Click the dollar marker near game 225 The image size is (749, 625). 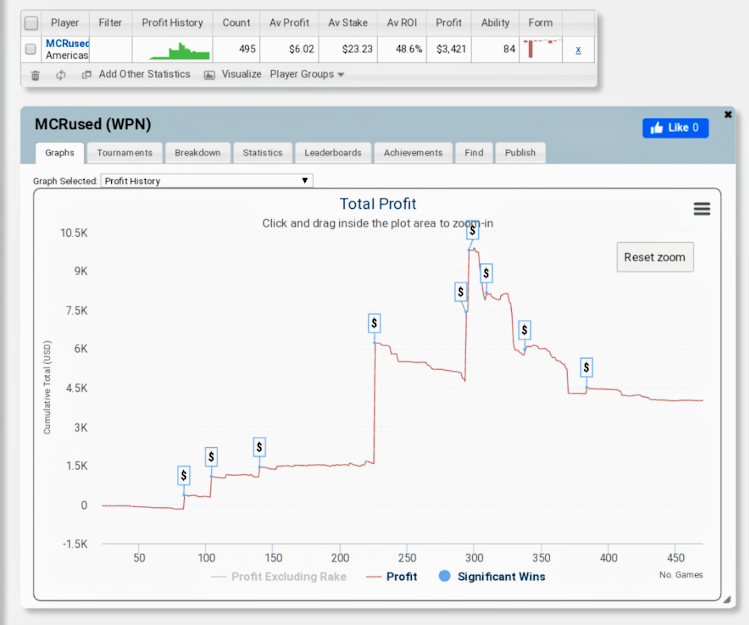coord(374,323)
